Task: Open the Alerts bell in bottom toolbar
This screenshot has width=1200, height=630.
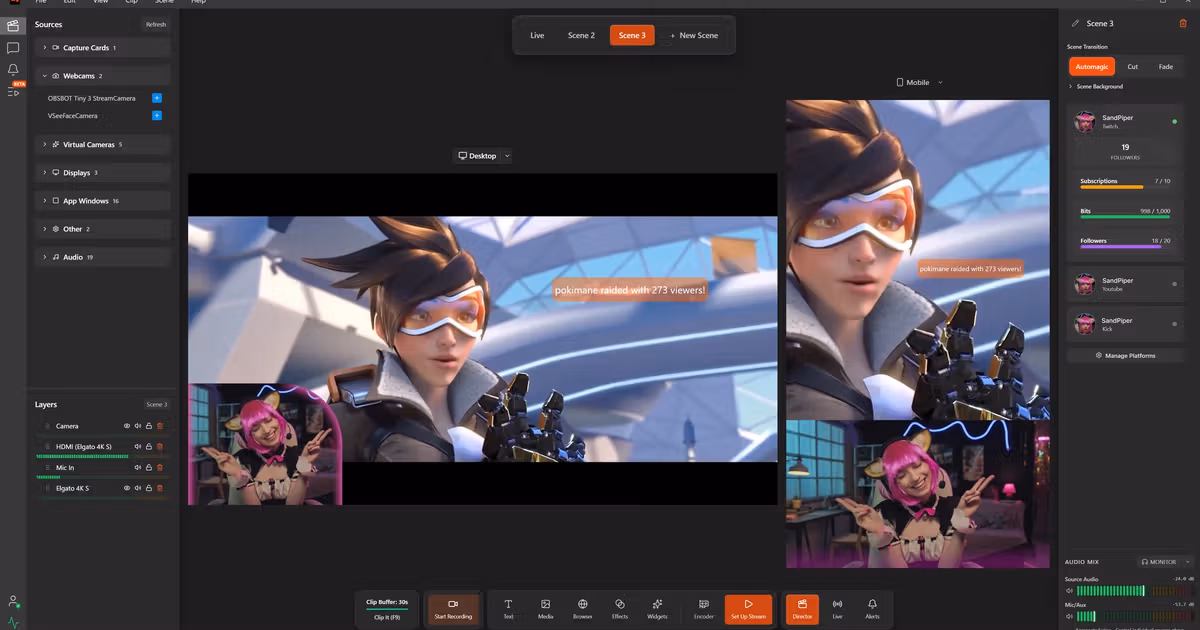Action: tap(873, 609)
